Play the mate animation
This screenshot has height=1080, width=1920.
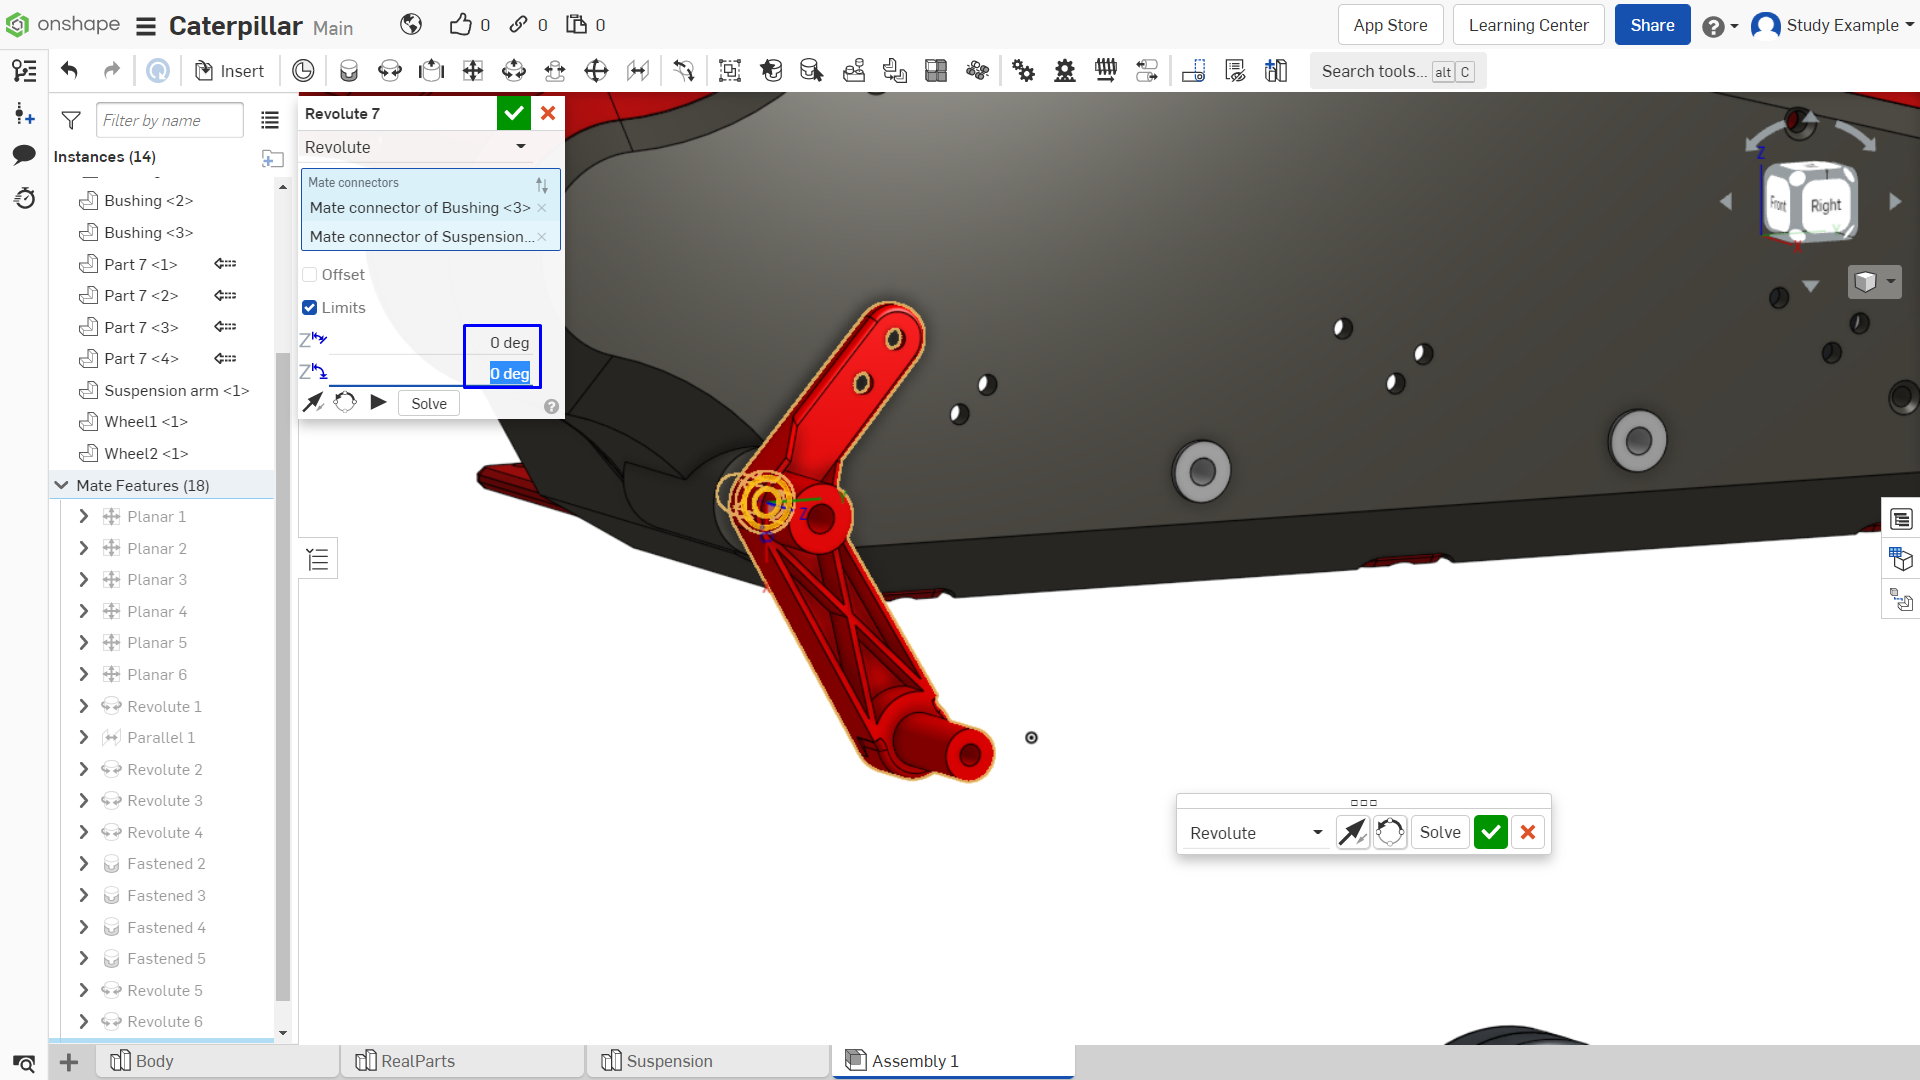[x=378, y=403]
